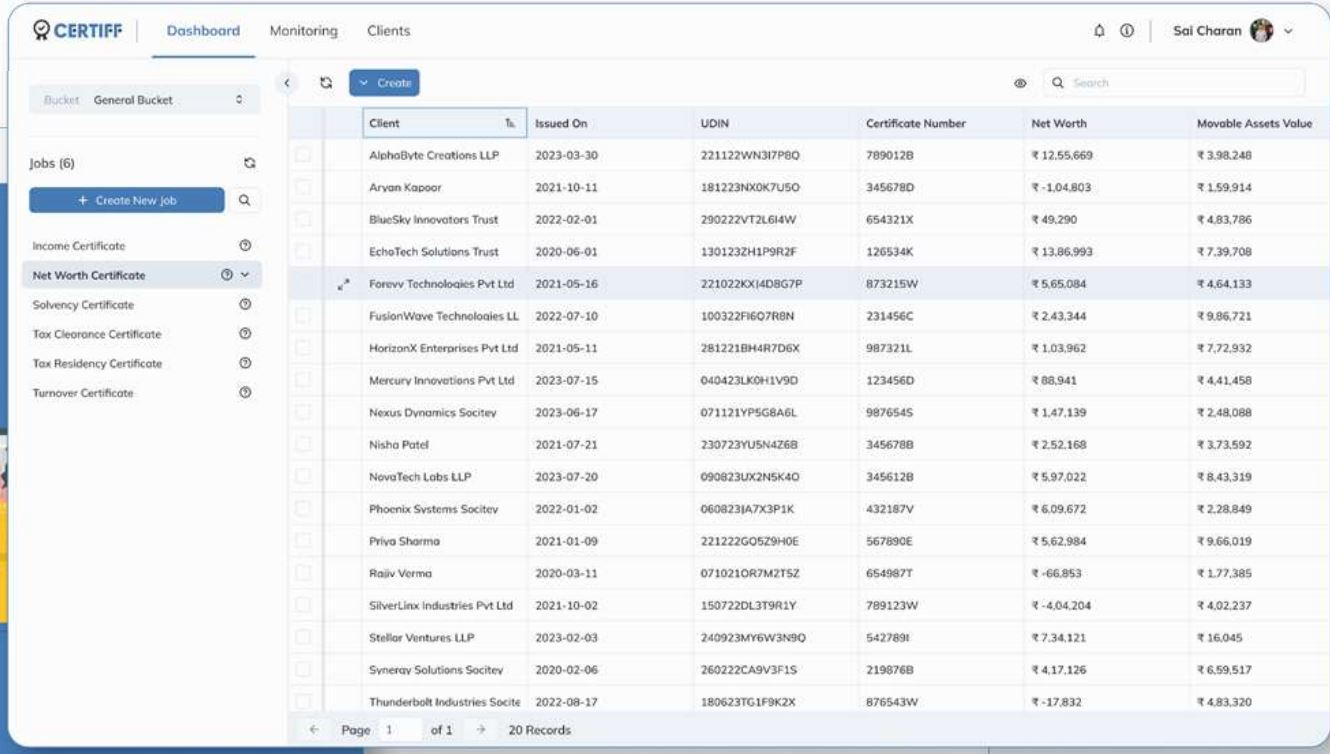Click Thunderbolt Industries client cell
Screen dimensions: 1330x754
point(444,702)
